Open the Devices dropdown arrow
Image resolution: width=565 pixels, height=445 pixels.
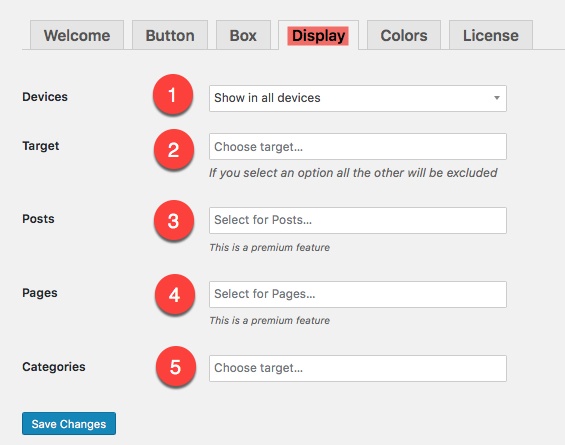(497, 98)
